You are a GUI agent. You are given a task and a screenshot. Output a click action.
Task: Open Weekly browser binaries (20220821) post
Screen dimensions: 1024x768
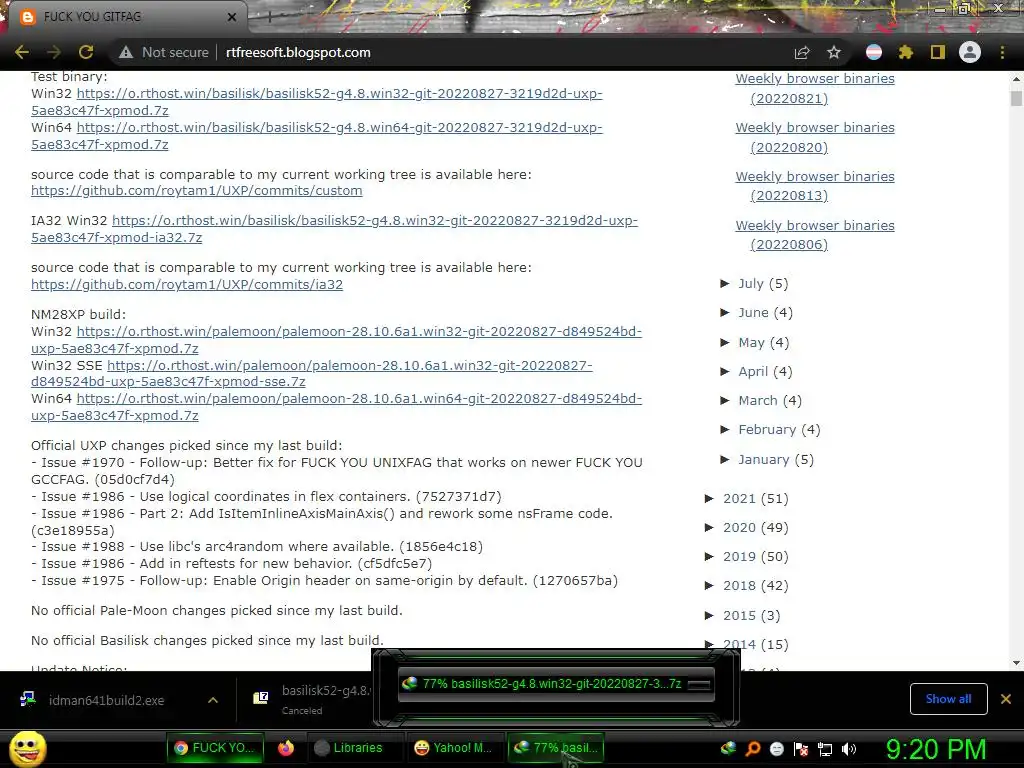coord(815,88)
